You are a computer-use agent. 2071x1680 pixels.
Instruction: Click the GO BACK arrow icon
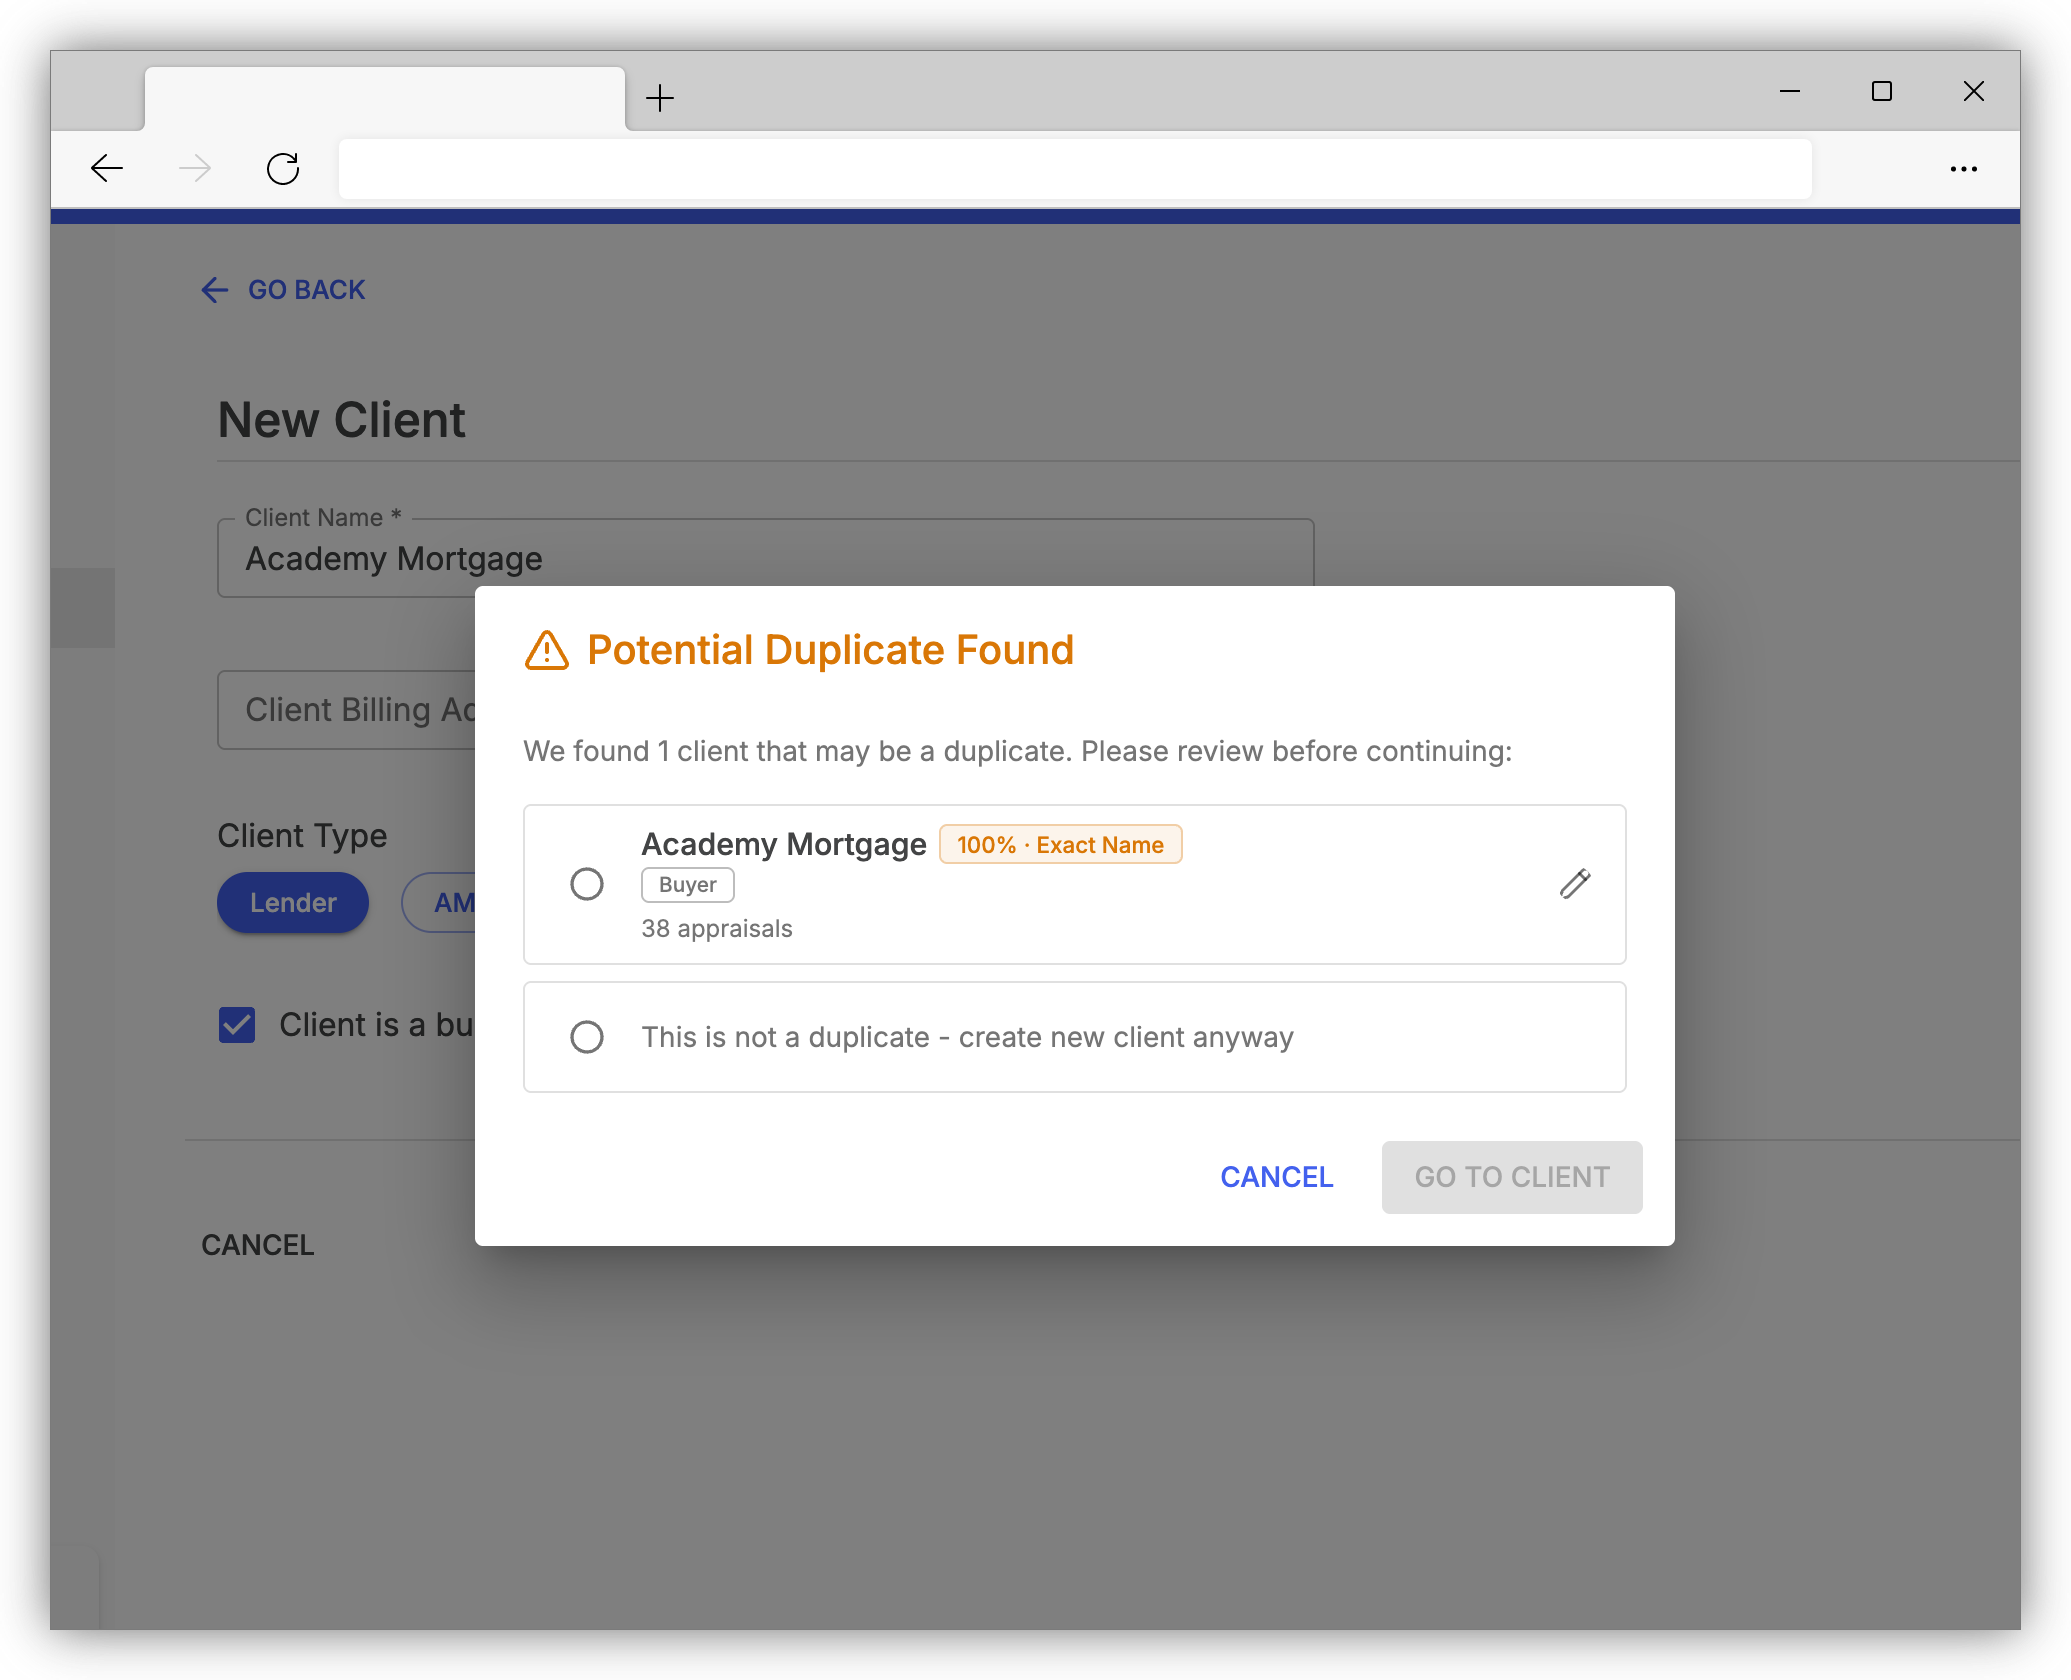coord(214,290)
